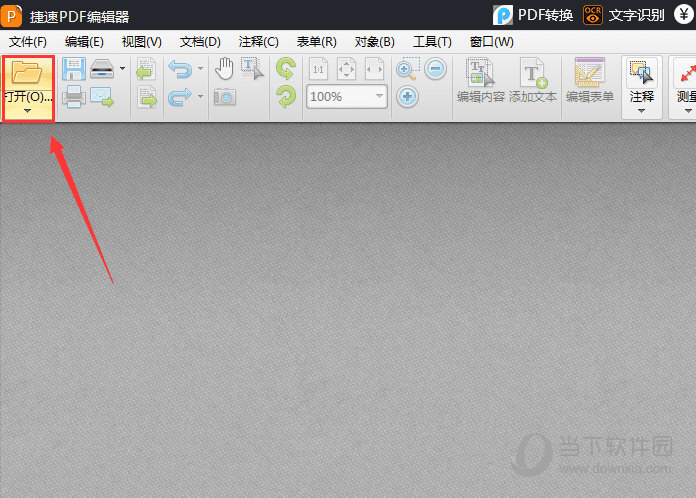Rotate view clockwise green arrow

(285, 97)
